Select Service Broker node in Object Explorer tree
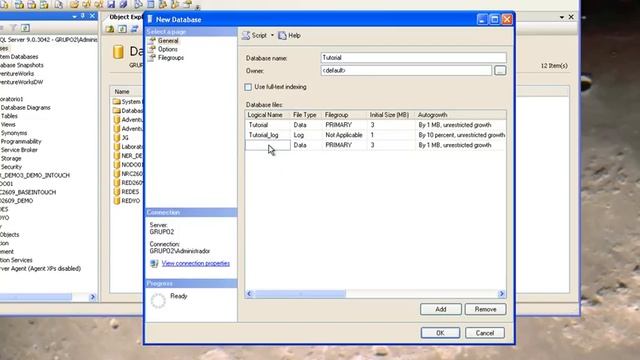Viewport: 640px width, 360px height. coord(19,150)
